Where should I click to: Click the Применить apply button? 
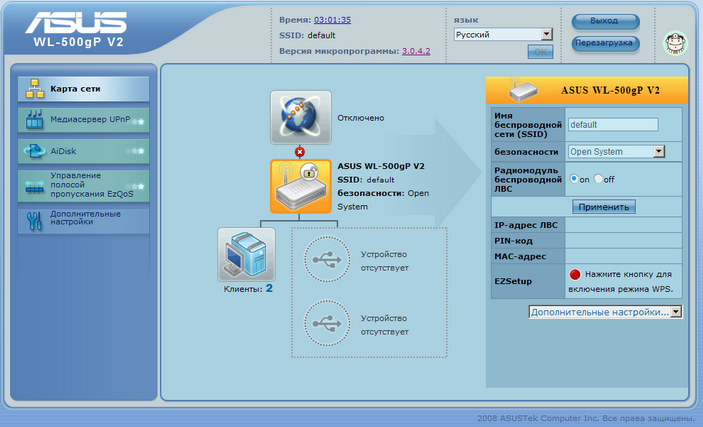(x=604, y=207)
